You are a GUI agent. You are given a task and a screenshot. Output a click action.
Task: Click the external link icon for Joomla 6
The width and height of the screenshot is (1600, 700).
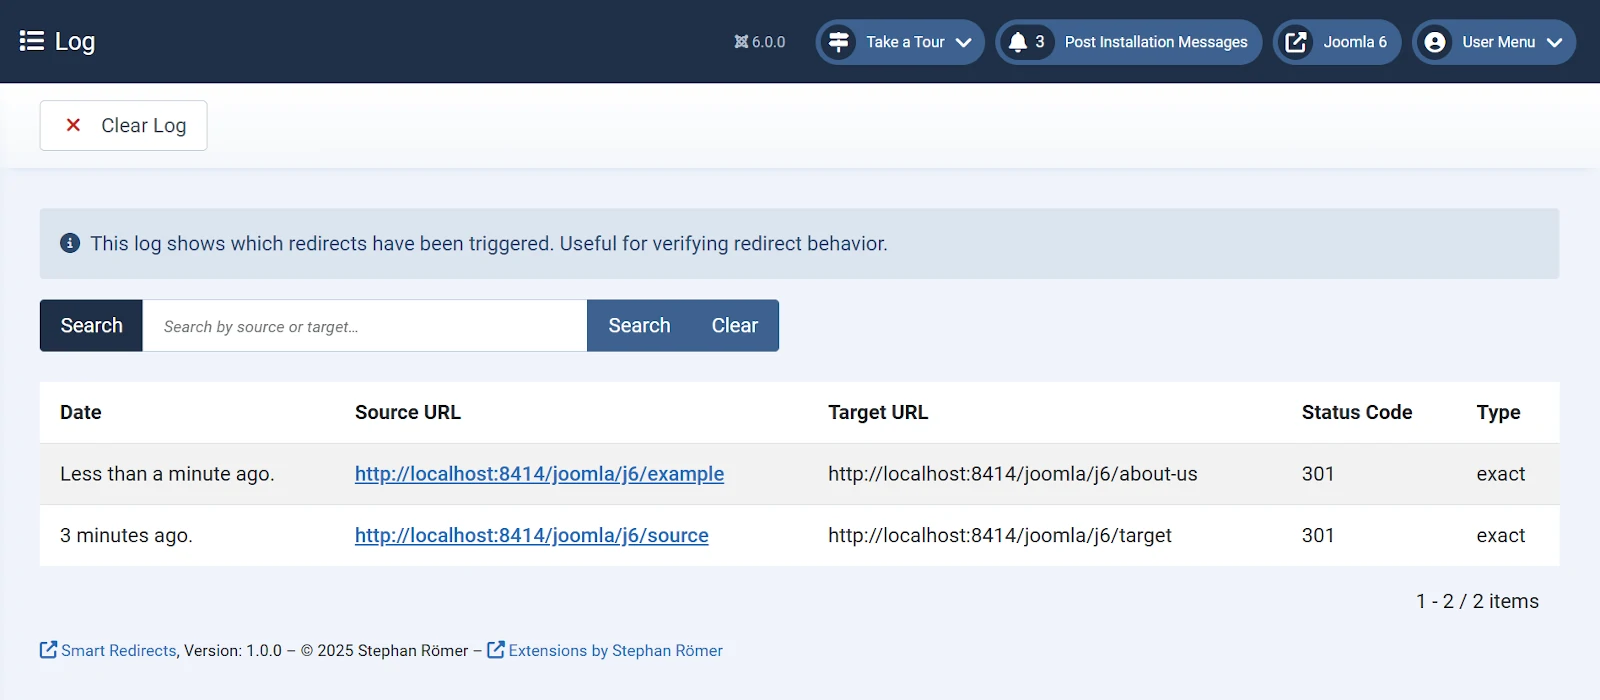click(x=1296, y=42)
